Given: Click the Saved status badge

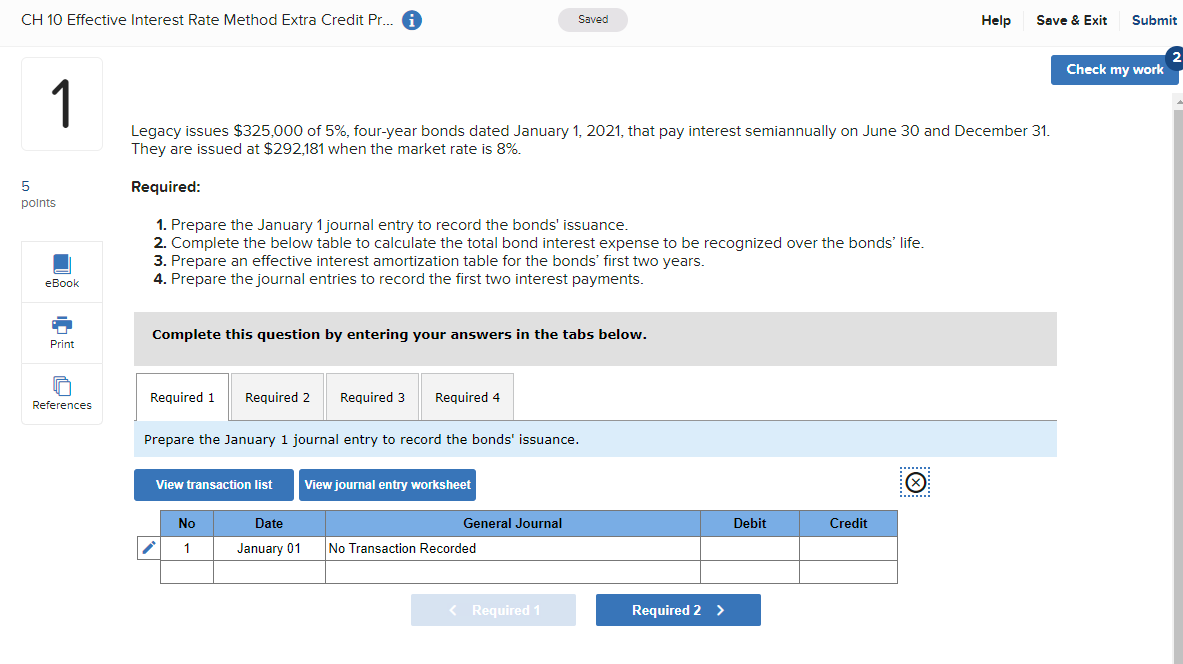Looking at the screenshot, I should (x=592, y=19).
